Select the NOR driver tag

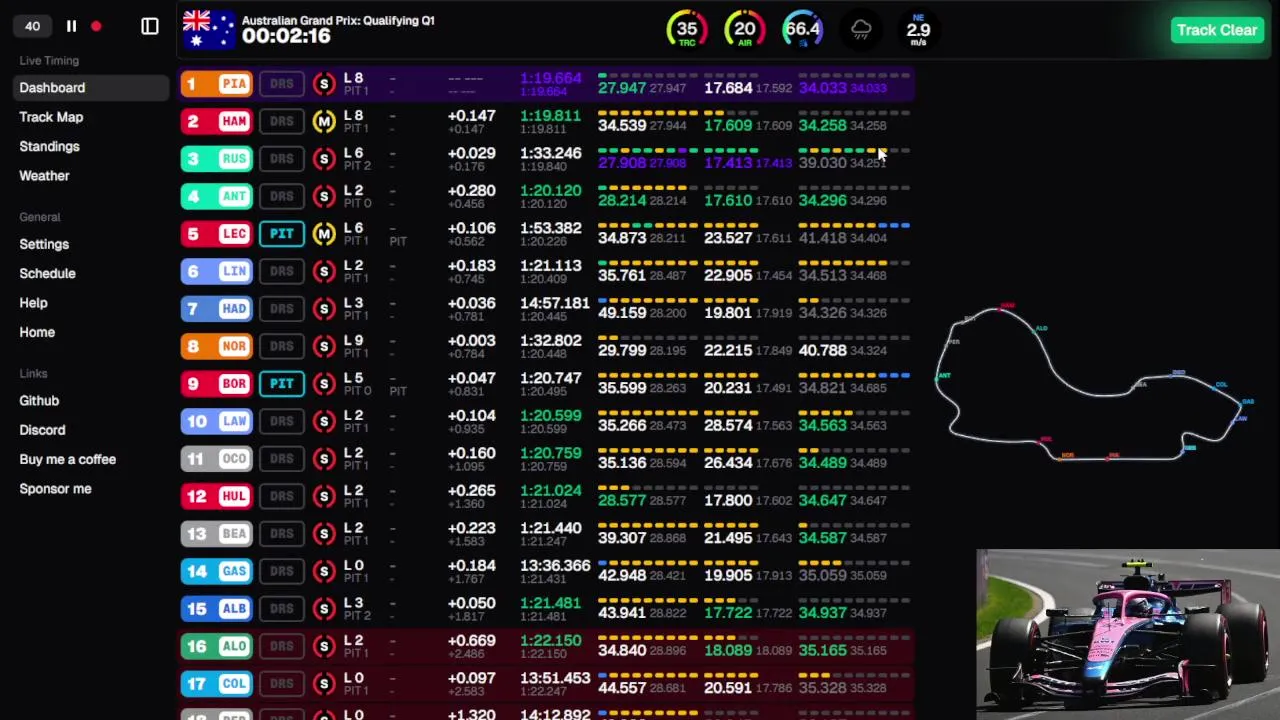(216, 346)
